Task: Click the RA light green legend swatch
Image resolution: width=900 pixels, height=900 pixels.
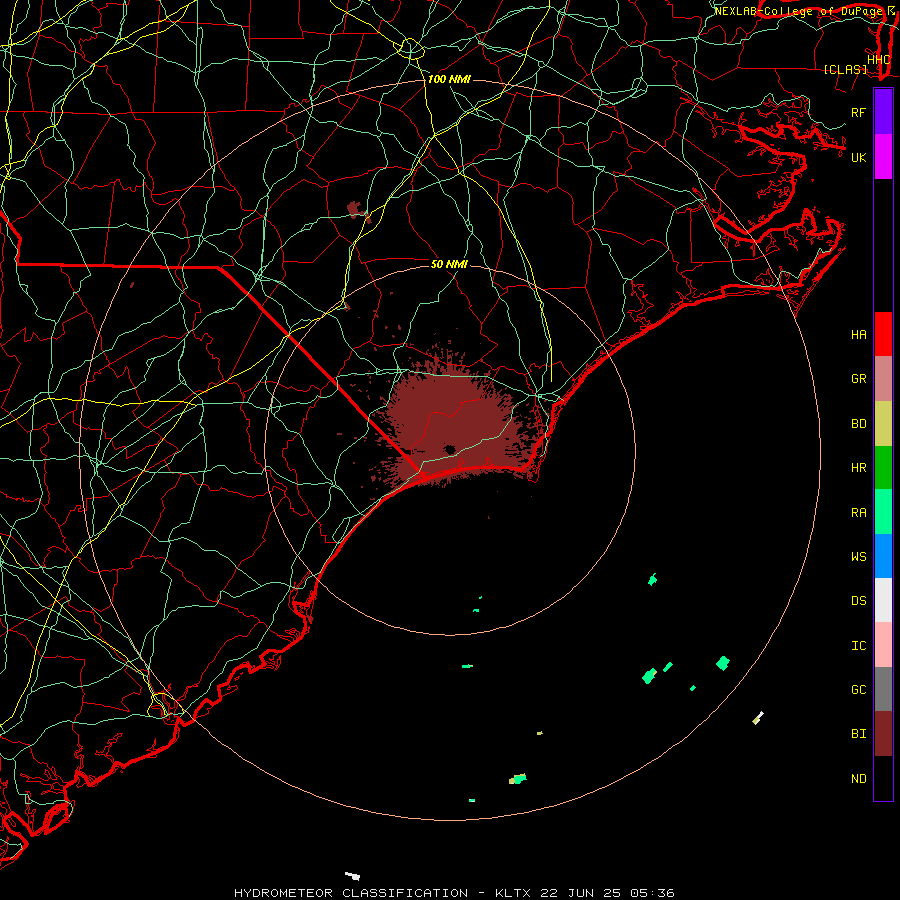Action: [x=883, y=512]
